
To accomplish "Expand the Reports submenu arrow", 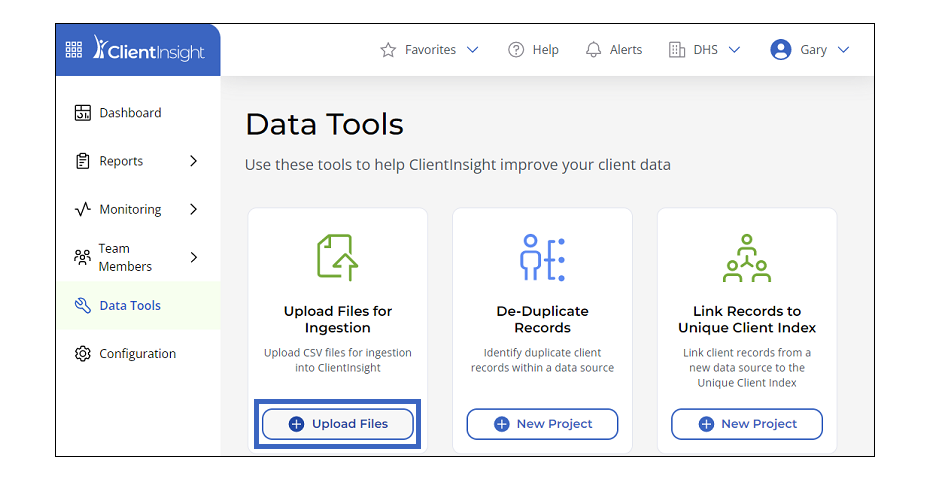I will [x=193, y=161].
